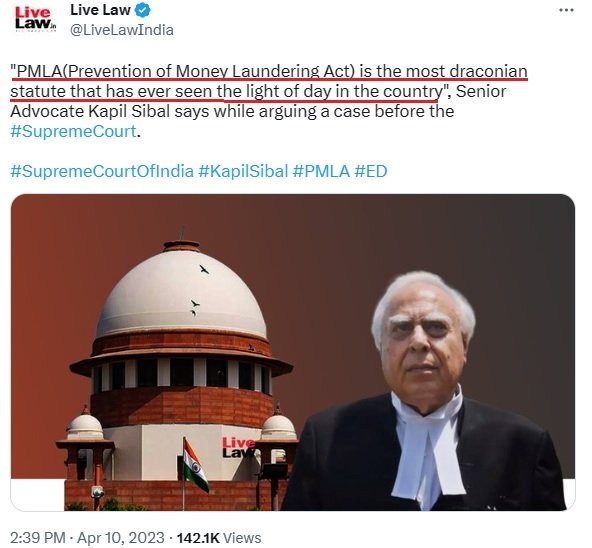Open the #ED hashtag
The image size is (592, 548).
tap(371, 171)
